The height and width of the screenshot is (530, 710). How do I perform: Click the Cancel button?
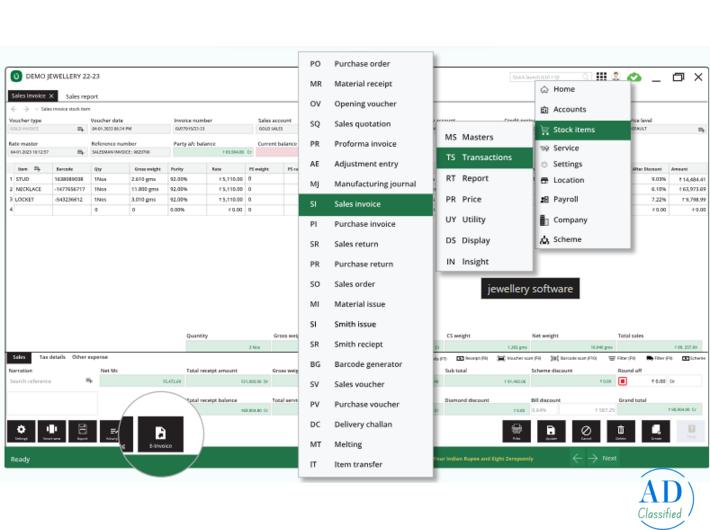click(586, 431)
